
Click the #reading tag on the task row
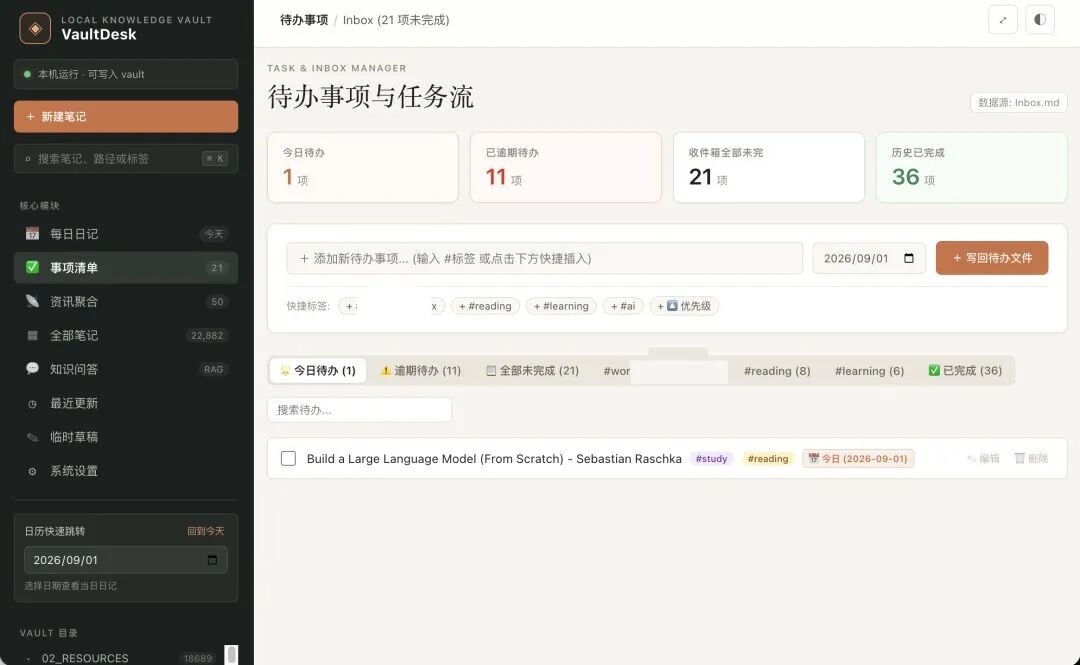[x=768, y=458]
